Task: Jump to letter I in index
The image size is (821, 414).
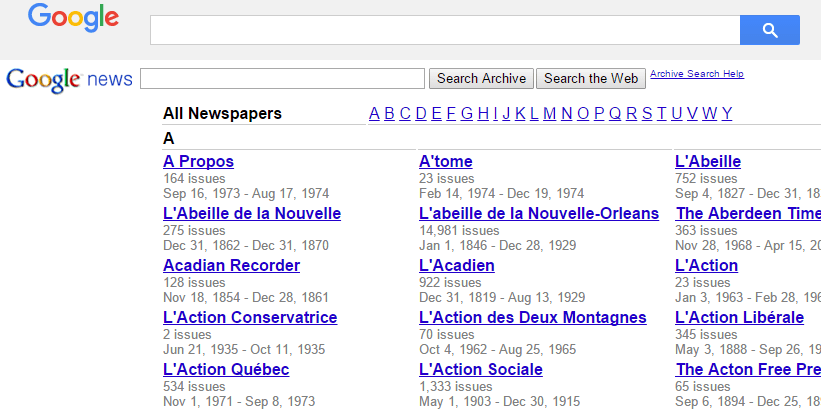Action: coord(495,114)
